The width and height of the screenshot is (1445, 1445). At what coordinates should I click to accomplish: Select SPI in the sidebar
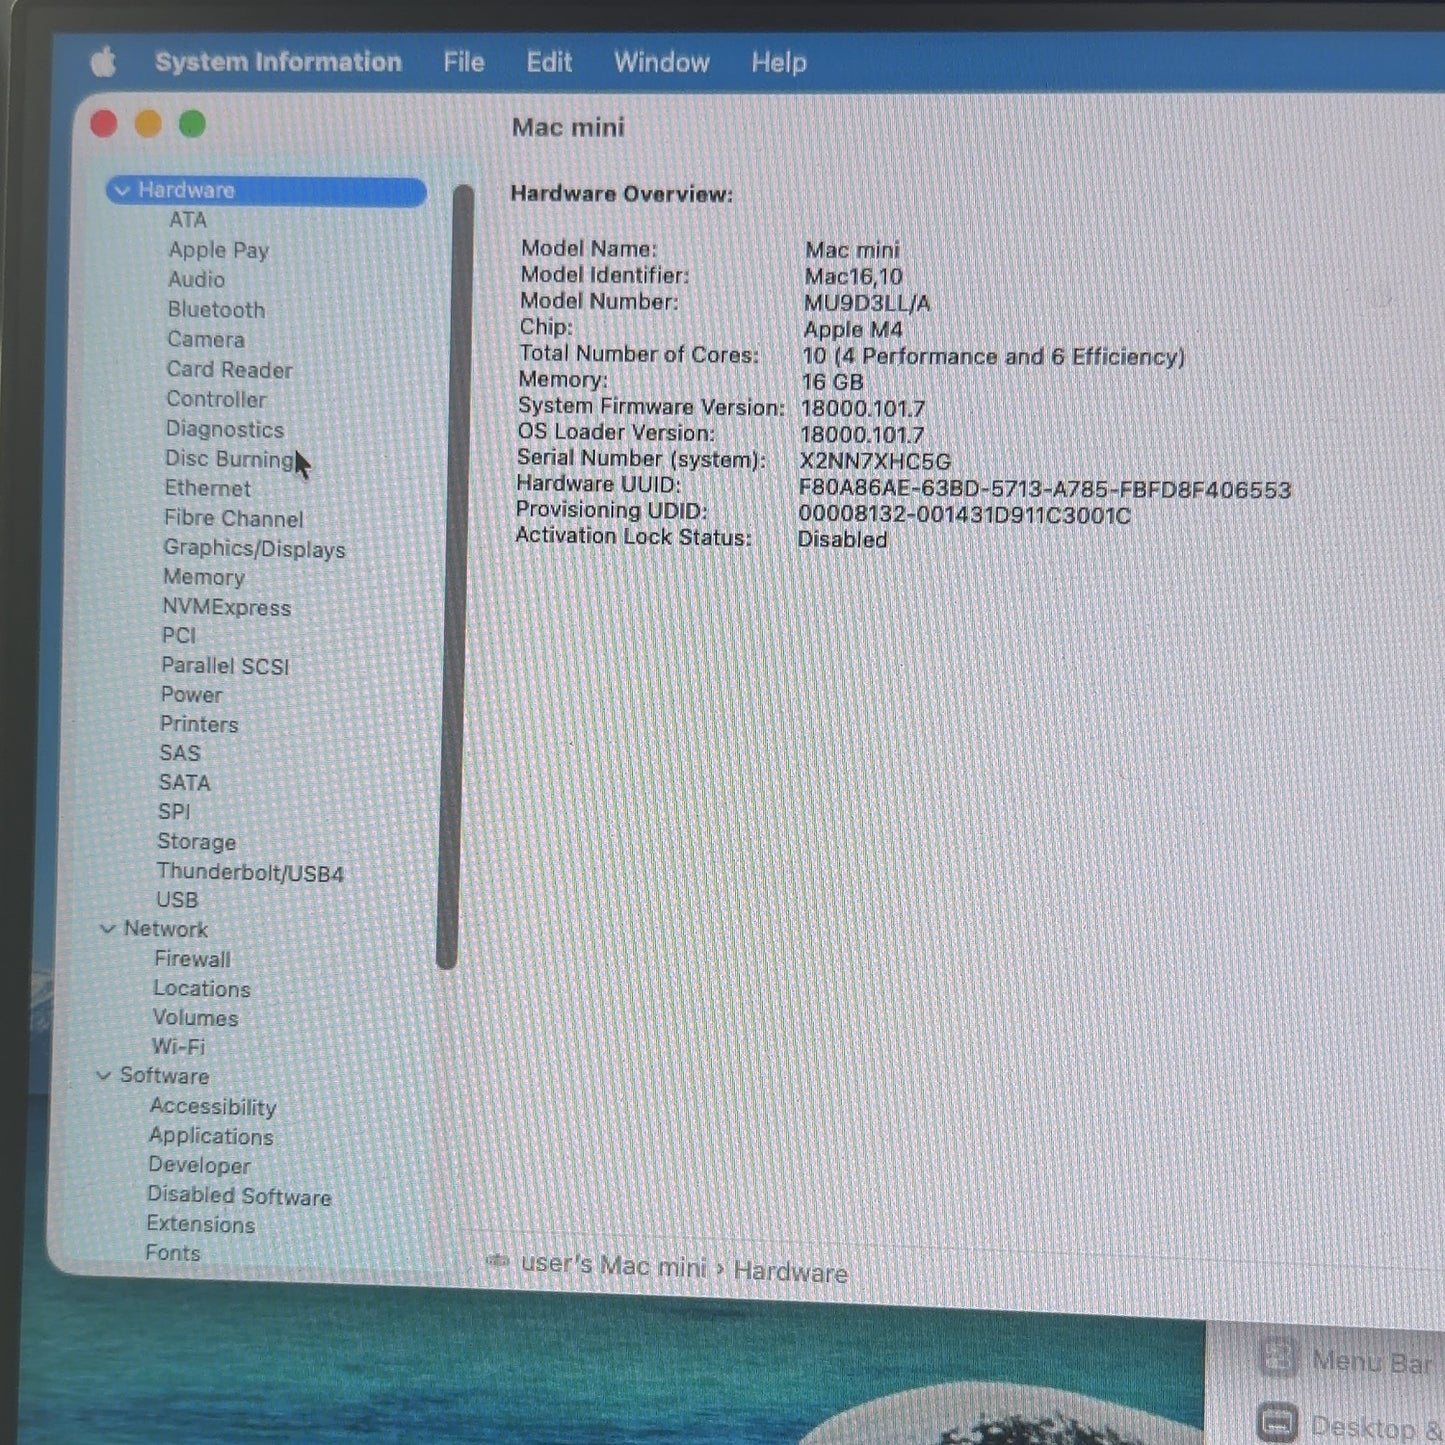(x=174, y=812)
